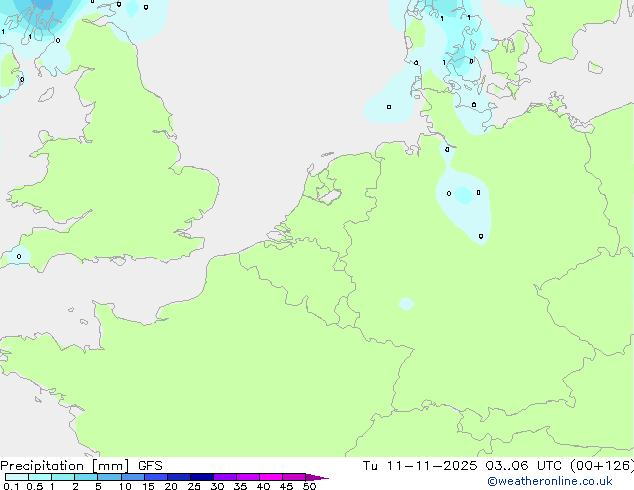Select legend swatch between 30 and 35
This screenshot has width=634, height=490.
(x=225, y=477)
